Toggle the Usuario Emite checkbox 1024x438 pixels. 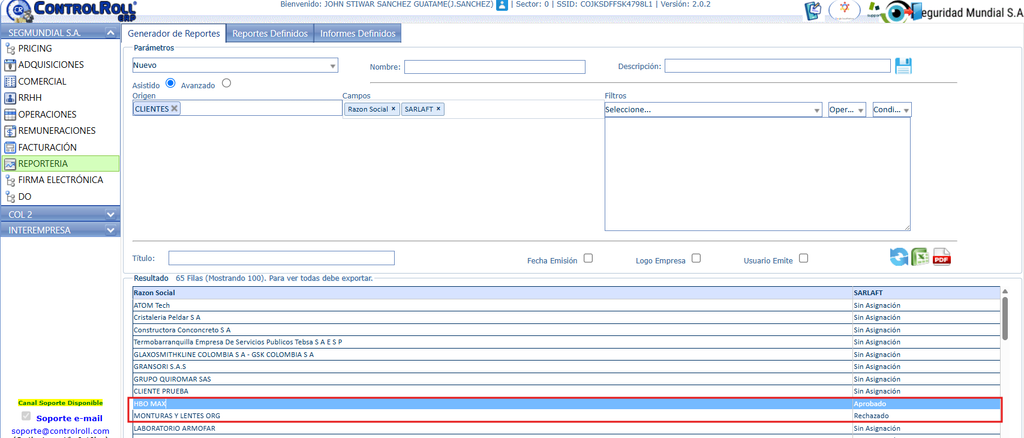click(x=804, y=258)
